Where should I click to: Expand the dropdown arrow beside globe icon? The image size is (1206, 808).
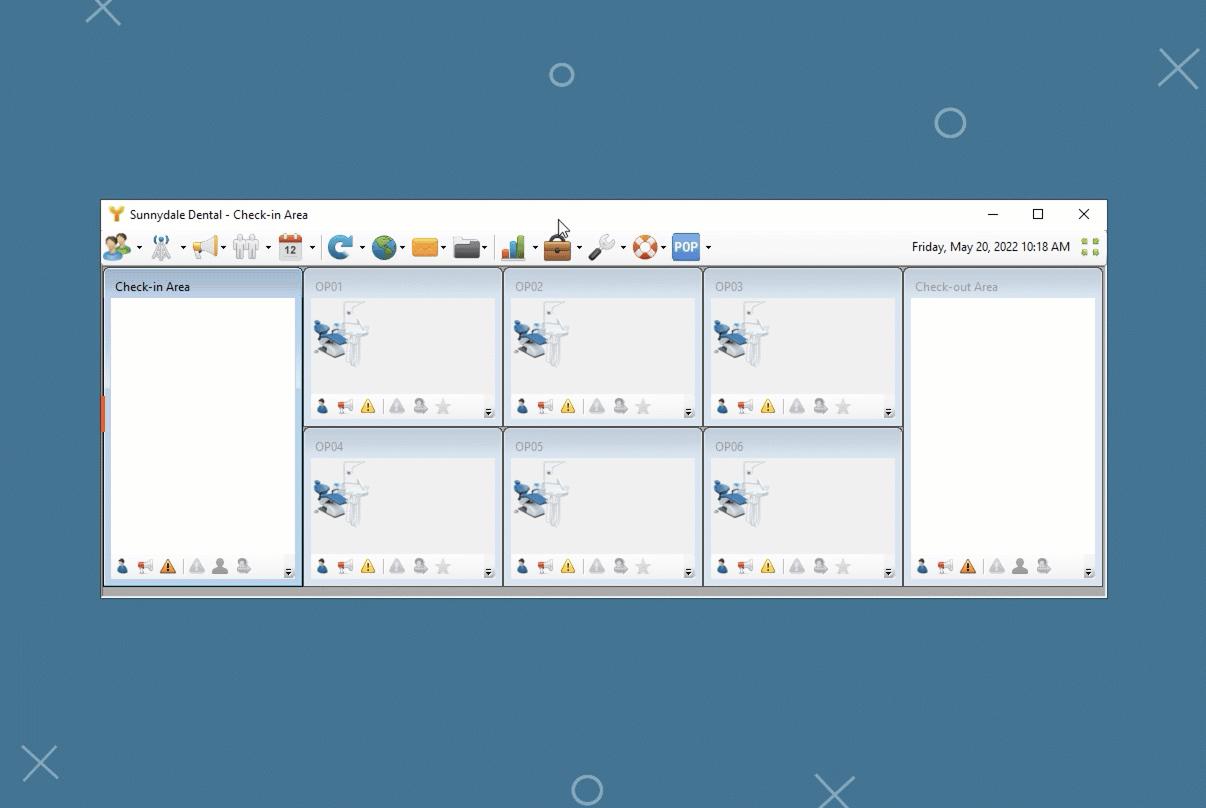click(402, 248)
